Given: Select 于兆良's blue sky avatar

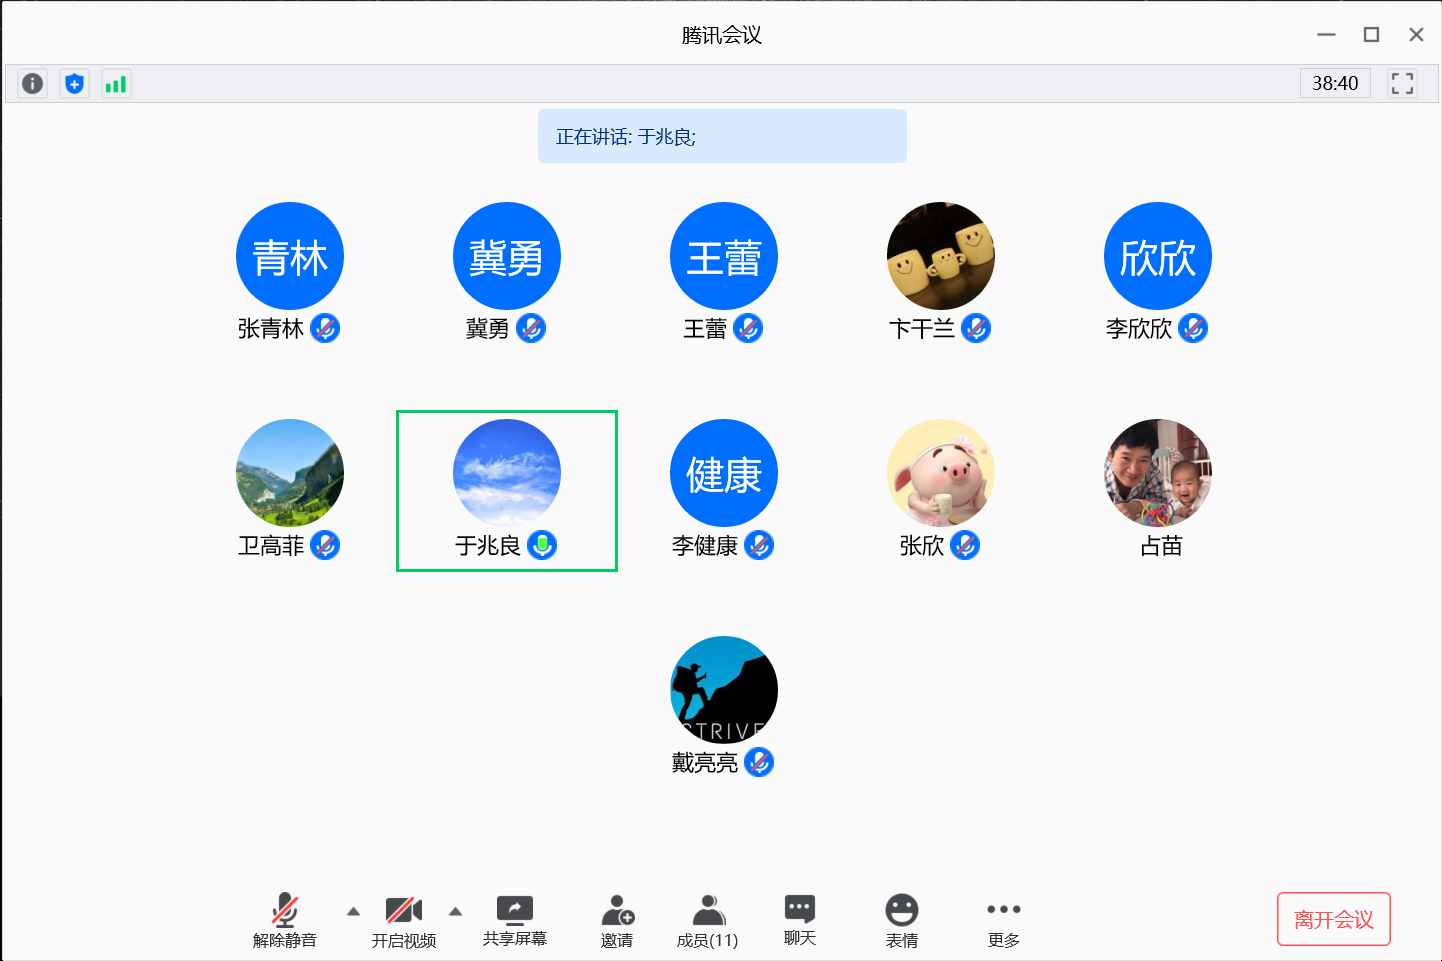Looking at the screenshot, I should [507, 473].
